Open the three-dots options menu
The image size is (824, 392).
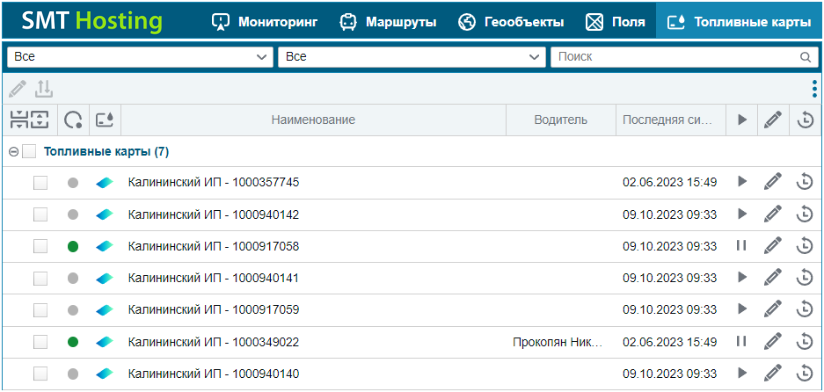814,89
